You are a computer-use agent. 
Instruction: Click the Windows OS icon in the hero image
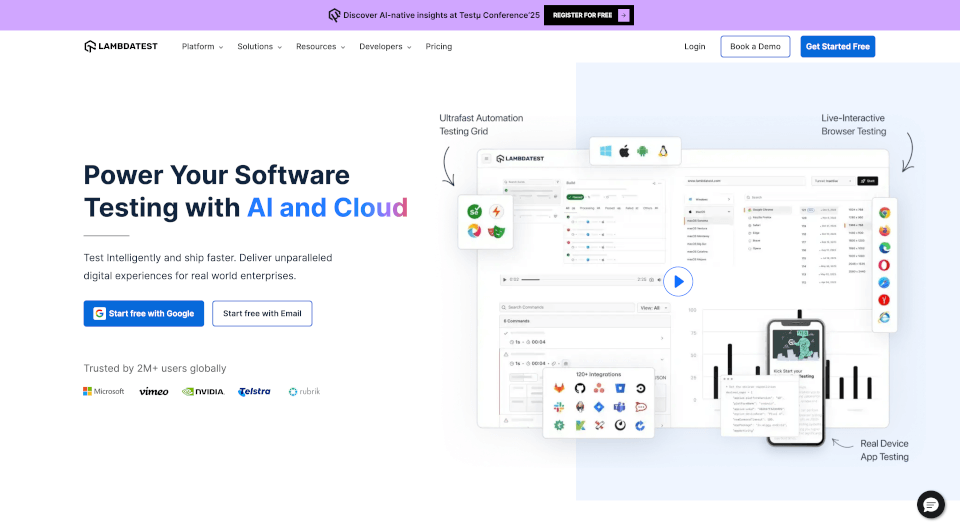(x=605, y=152)
